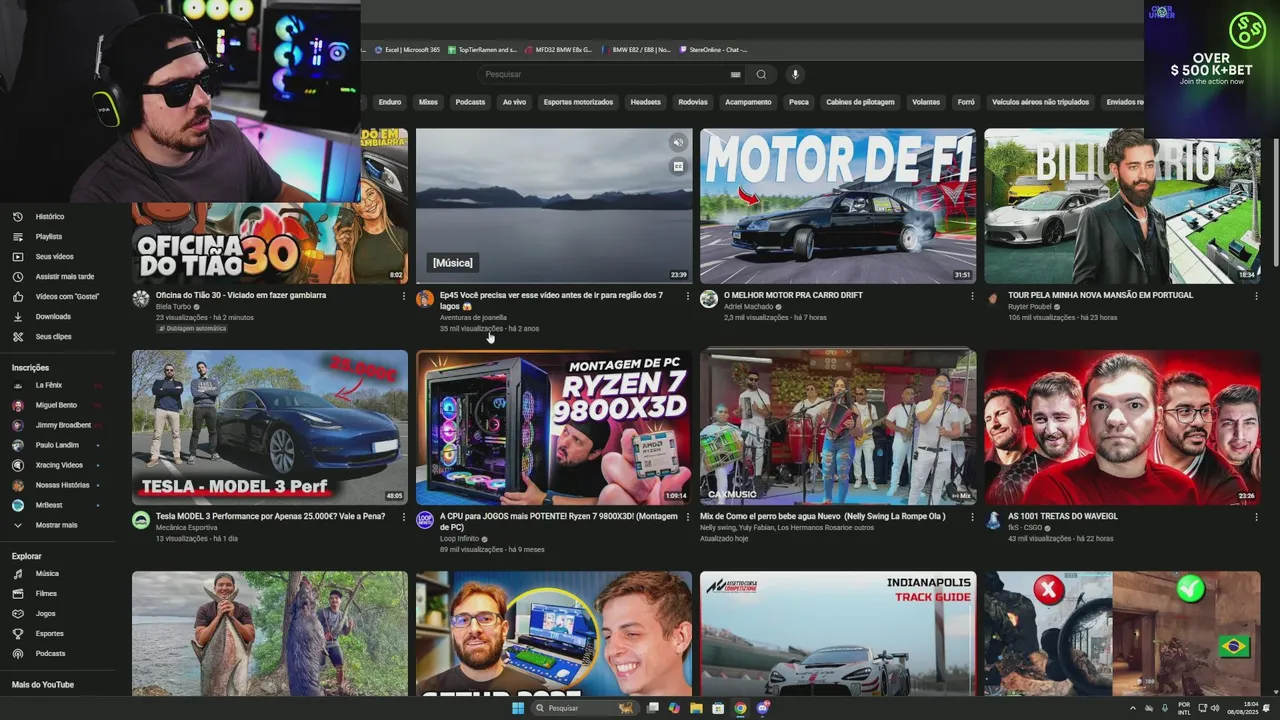Select the Pesca filter chip

tap(799, 102)
